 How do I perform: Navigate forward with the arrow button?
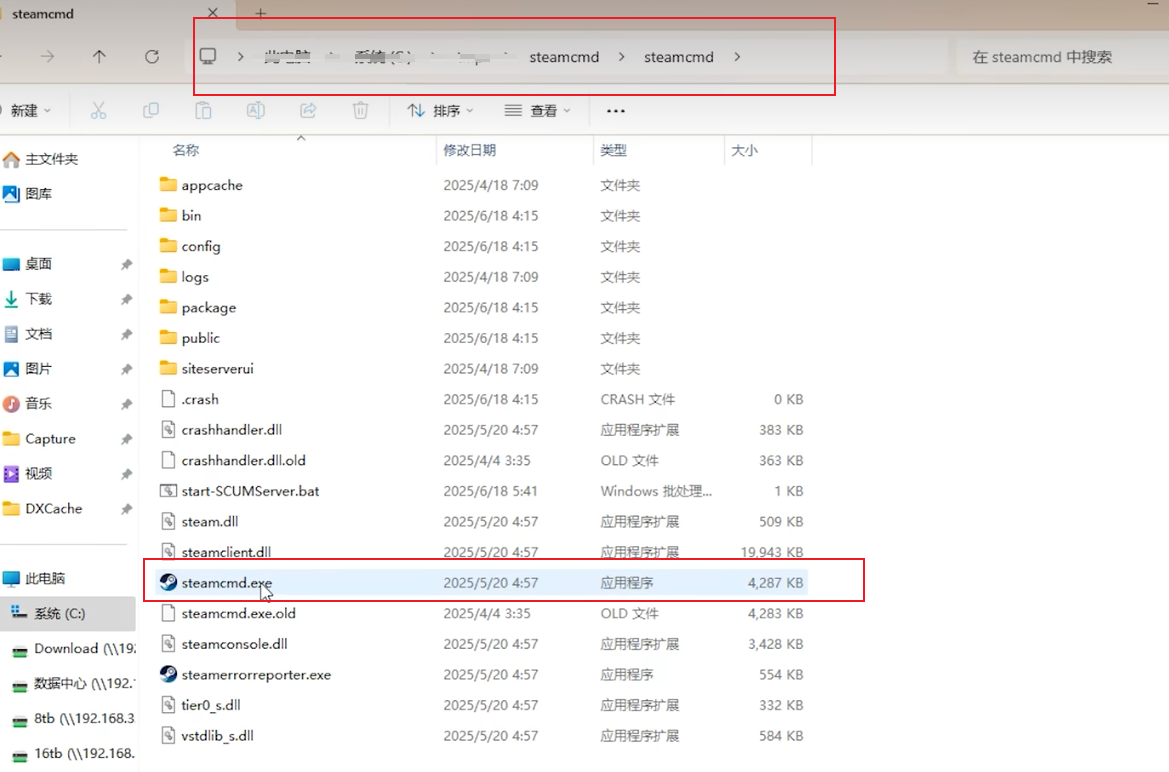point(48,57)
